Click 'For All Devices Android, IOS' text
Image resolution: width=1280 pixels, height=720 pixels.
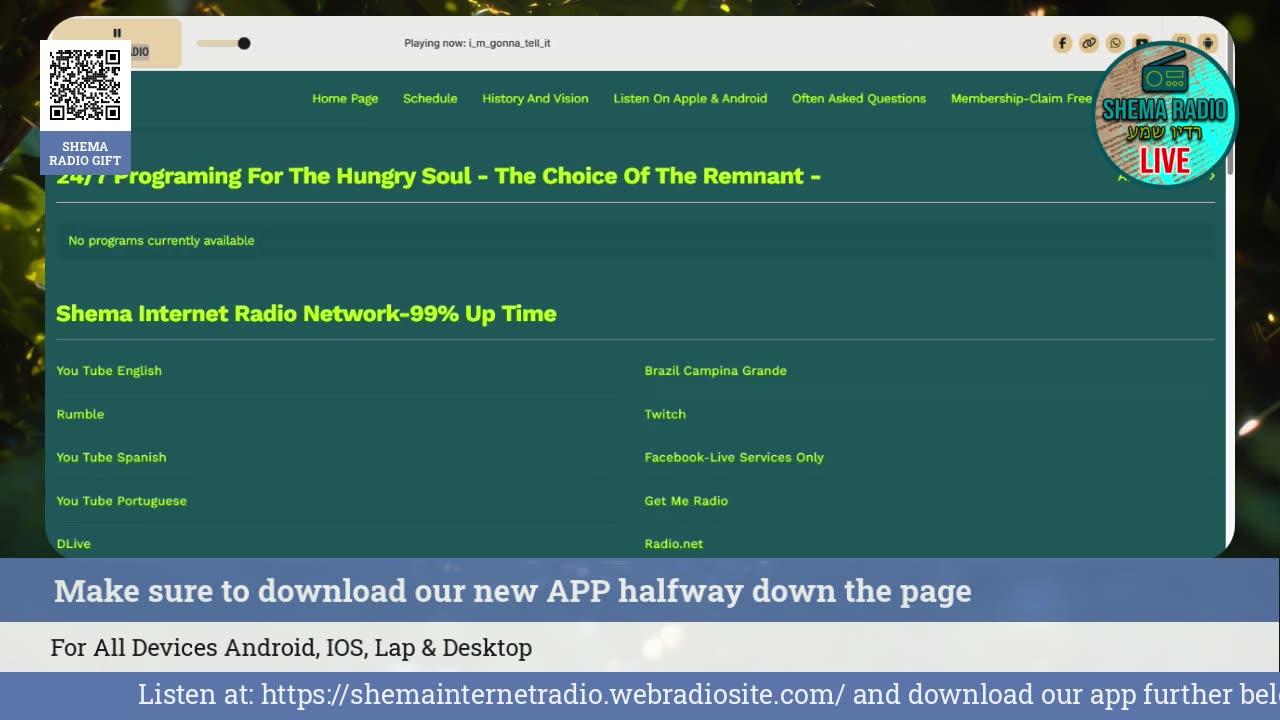(x=291, y=647)
